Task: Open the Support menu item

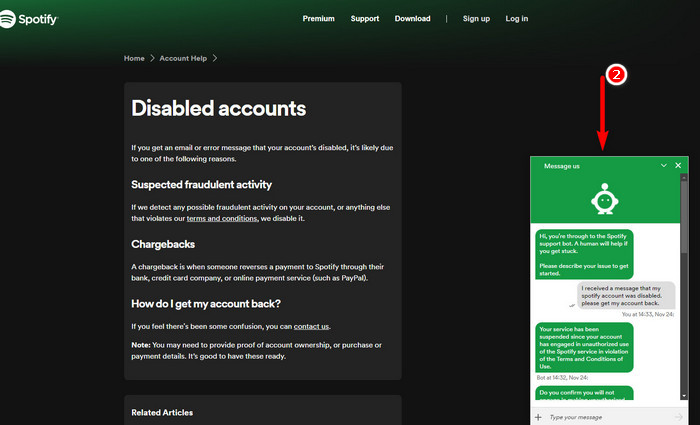Action: point(365,19)
